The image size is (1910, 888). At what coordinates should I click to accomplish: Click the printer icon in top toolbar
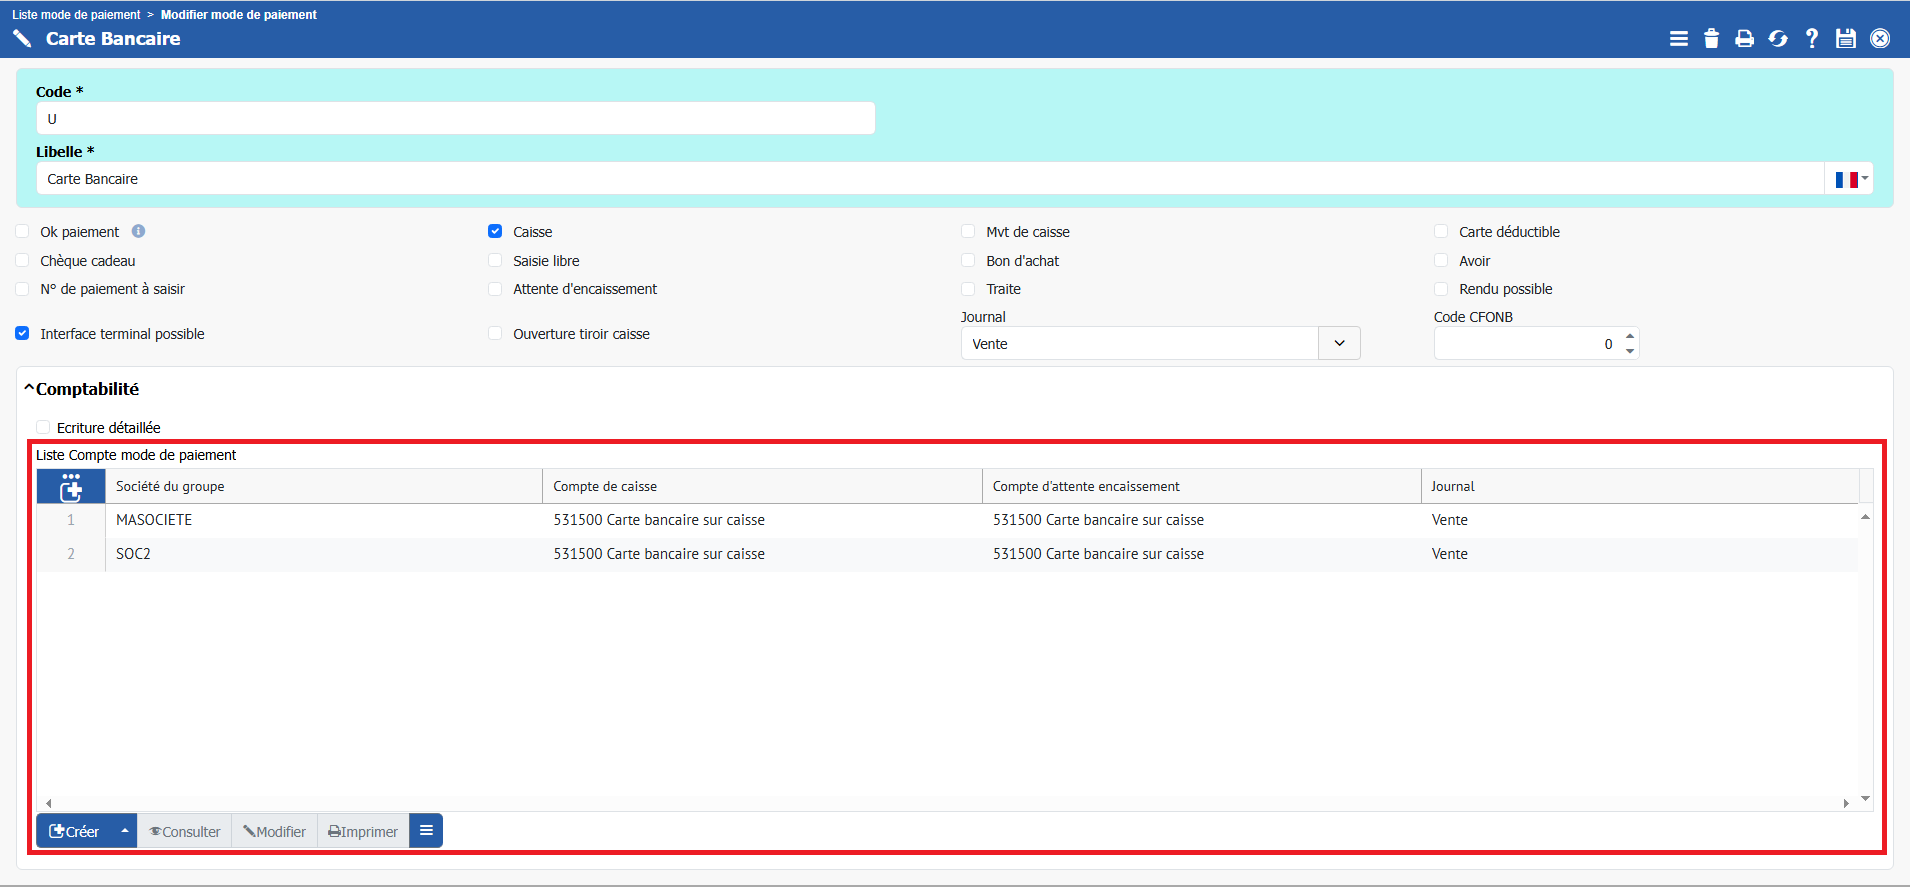coord(1744,39)
